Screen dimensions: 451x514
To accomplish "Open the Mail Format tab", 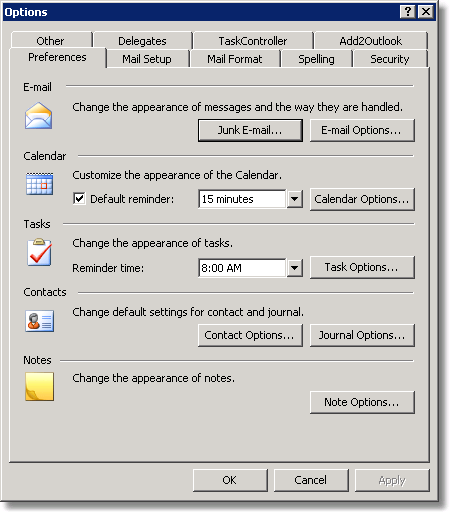I will click(235, 59).
